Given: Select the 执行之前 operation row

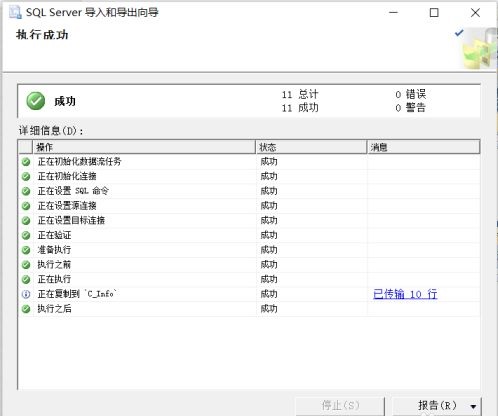Looking at the screenshot, I should tap(249, 265).
